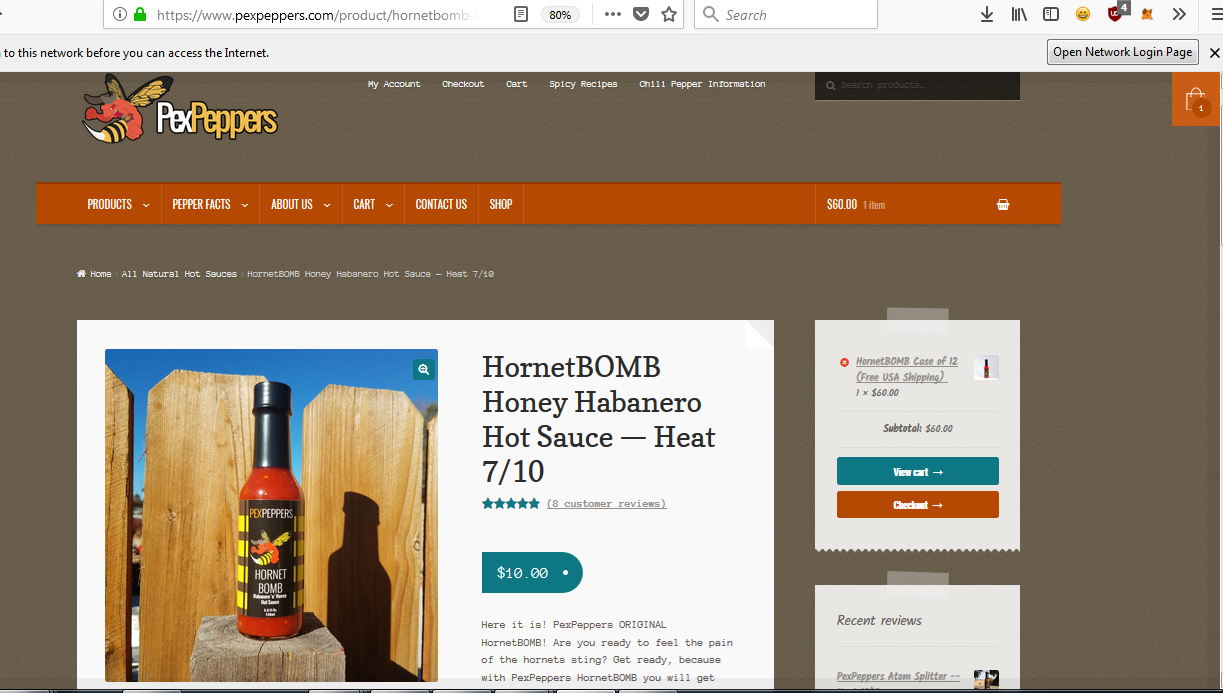The height and width of the screenshot is (693, 1223).
Task: Show the sidebars toolbar icon
Action: (1051, 14)
